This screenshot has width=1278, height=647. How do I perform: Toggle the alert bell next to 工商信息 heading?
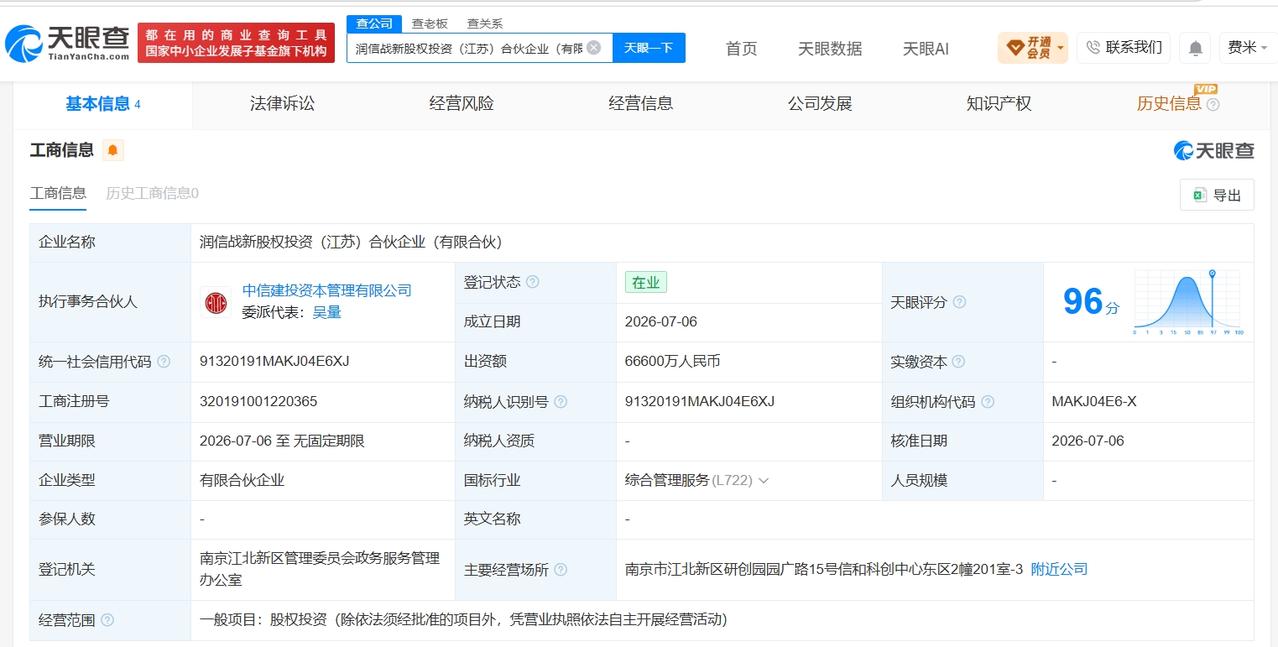[113, 150]
